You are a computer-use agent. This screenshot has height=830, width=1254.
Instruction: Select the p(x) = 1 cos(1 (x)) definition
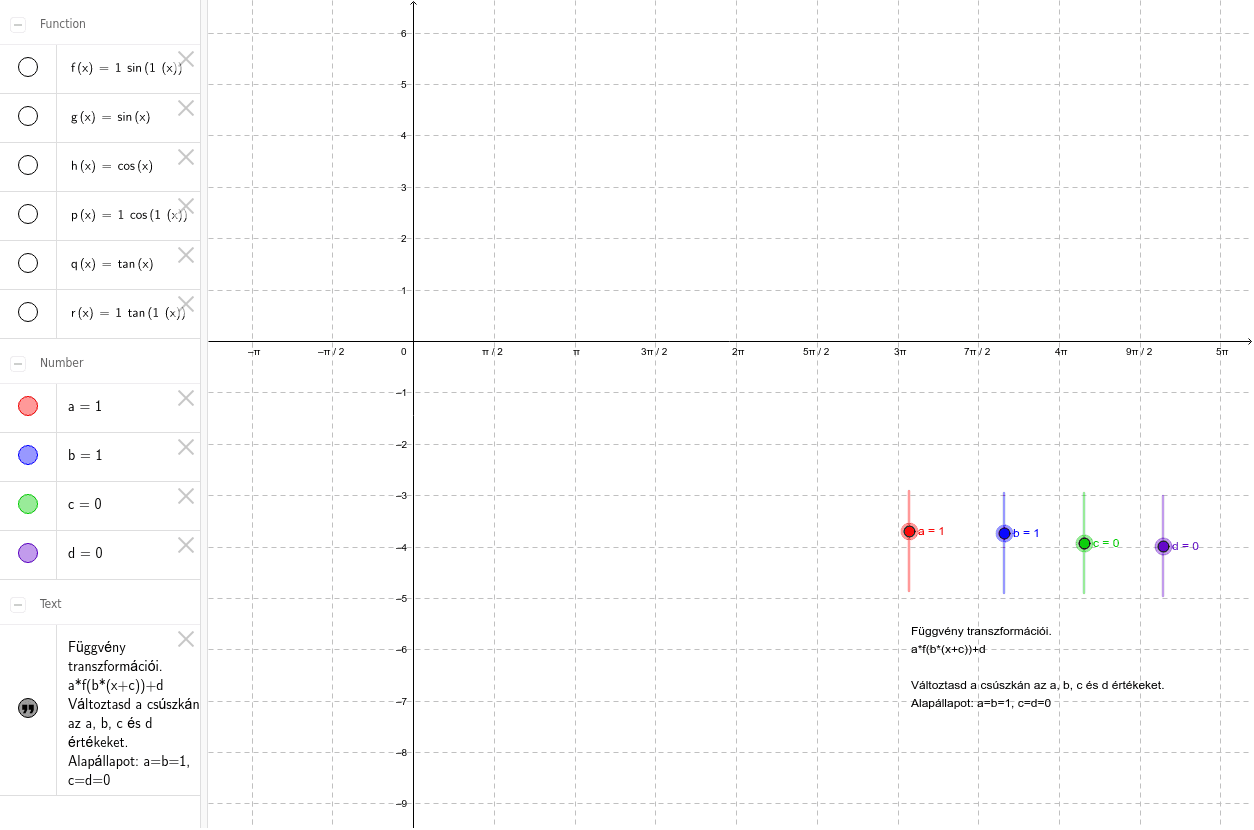[x=128, y=215]
